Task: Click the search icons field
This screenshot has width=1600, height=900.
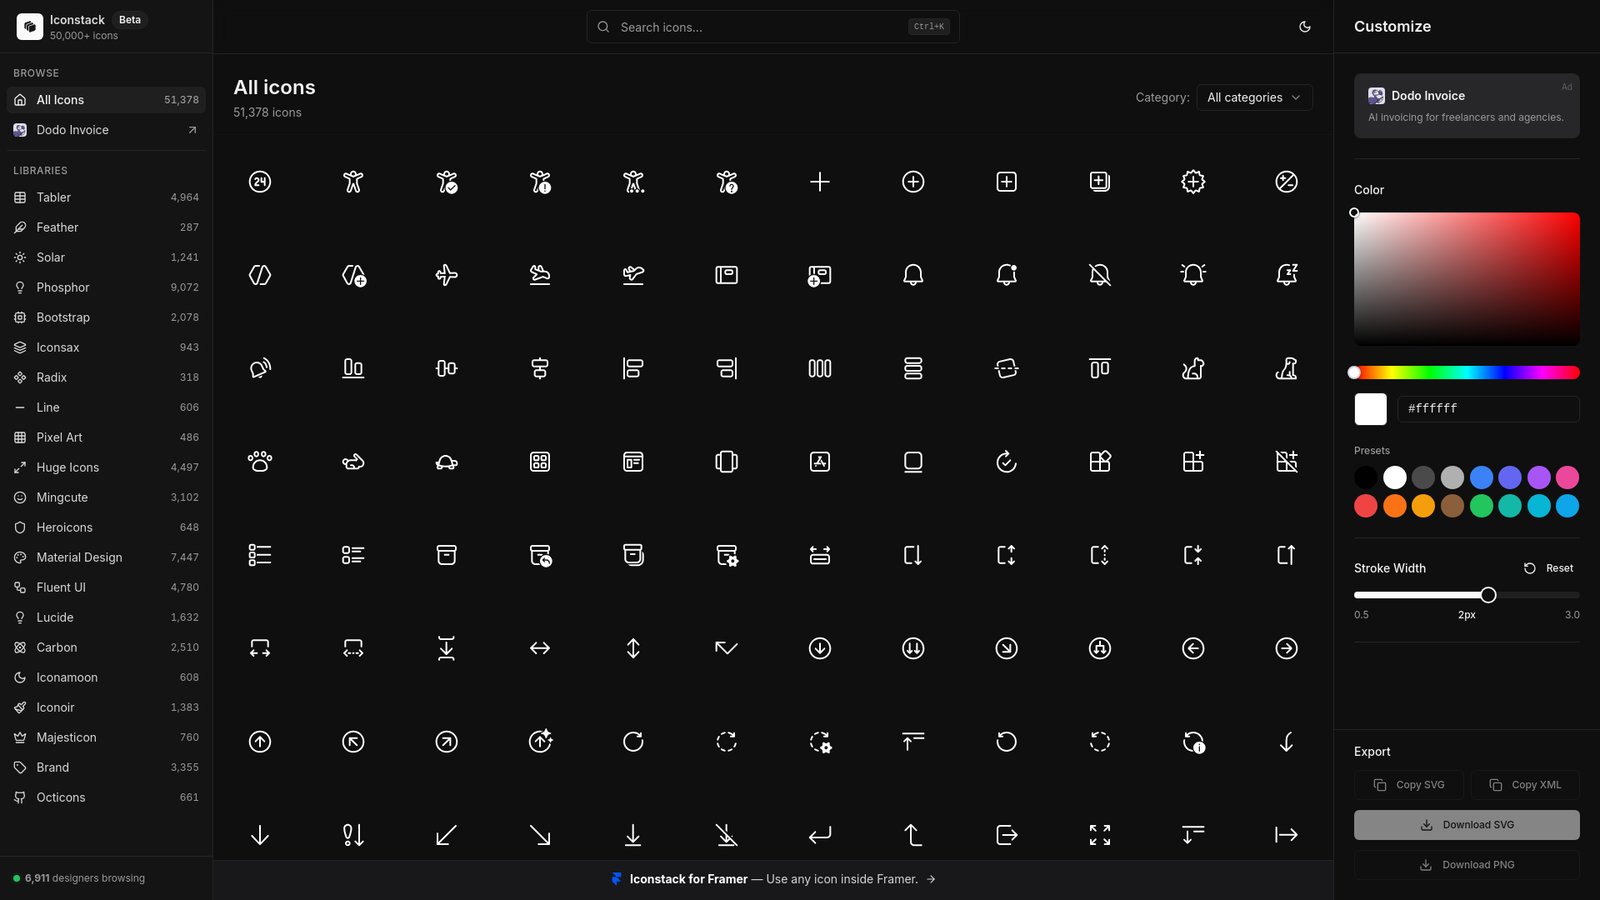Action: pos(772,26)
